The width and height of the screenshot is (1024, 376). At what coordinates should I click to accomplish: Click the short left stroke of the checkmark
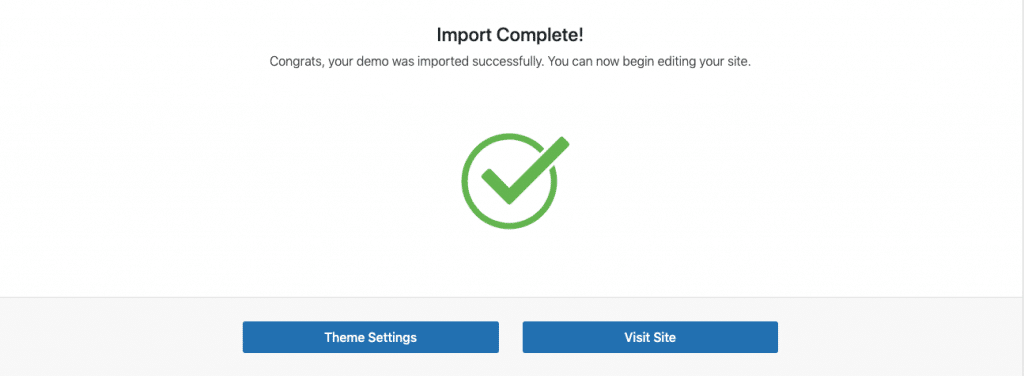coord(494,183)
